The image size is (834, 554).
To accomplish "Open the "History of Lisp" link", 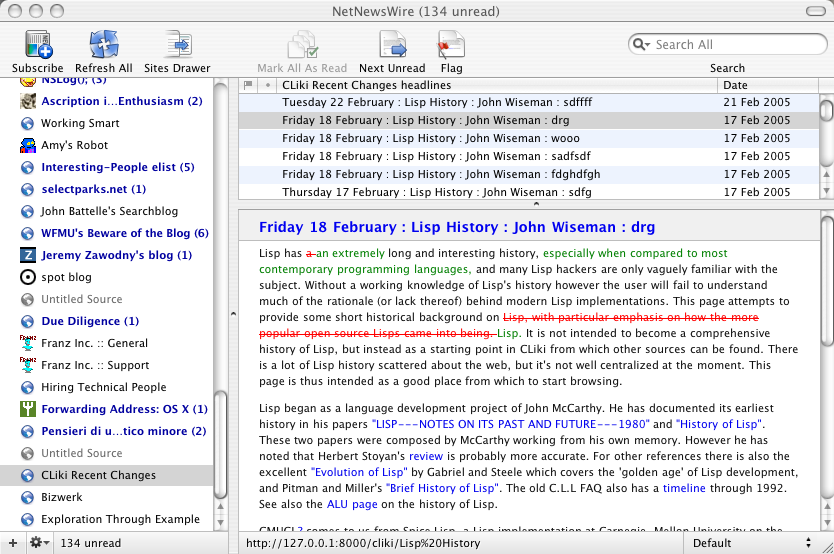I will click(x=719, y=424).
